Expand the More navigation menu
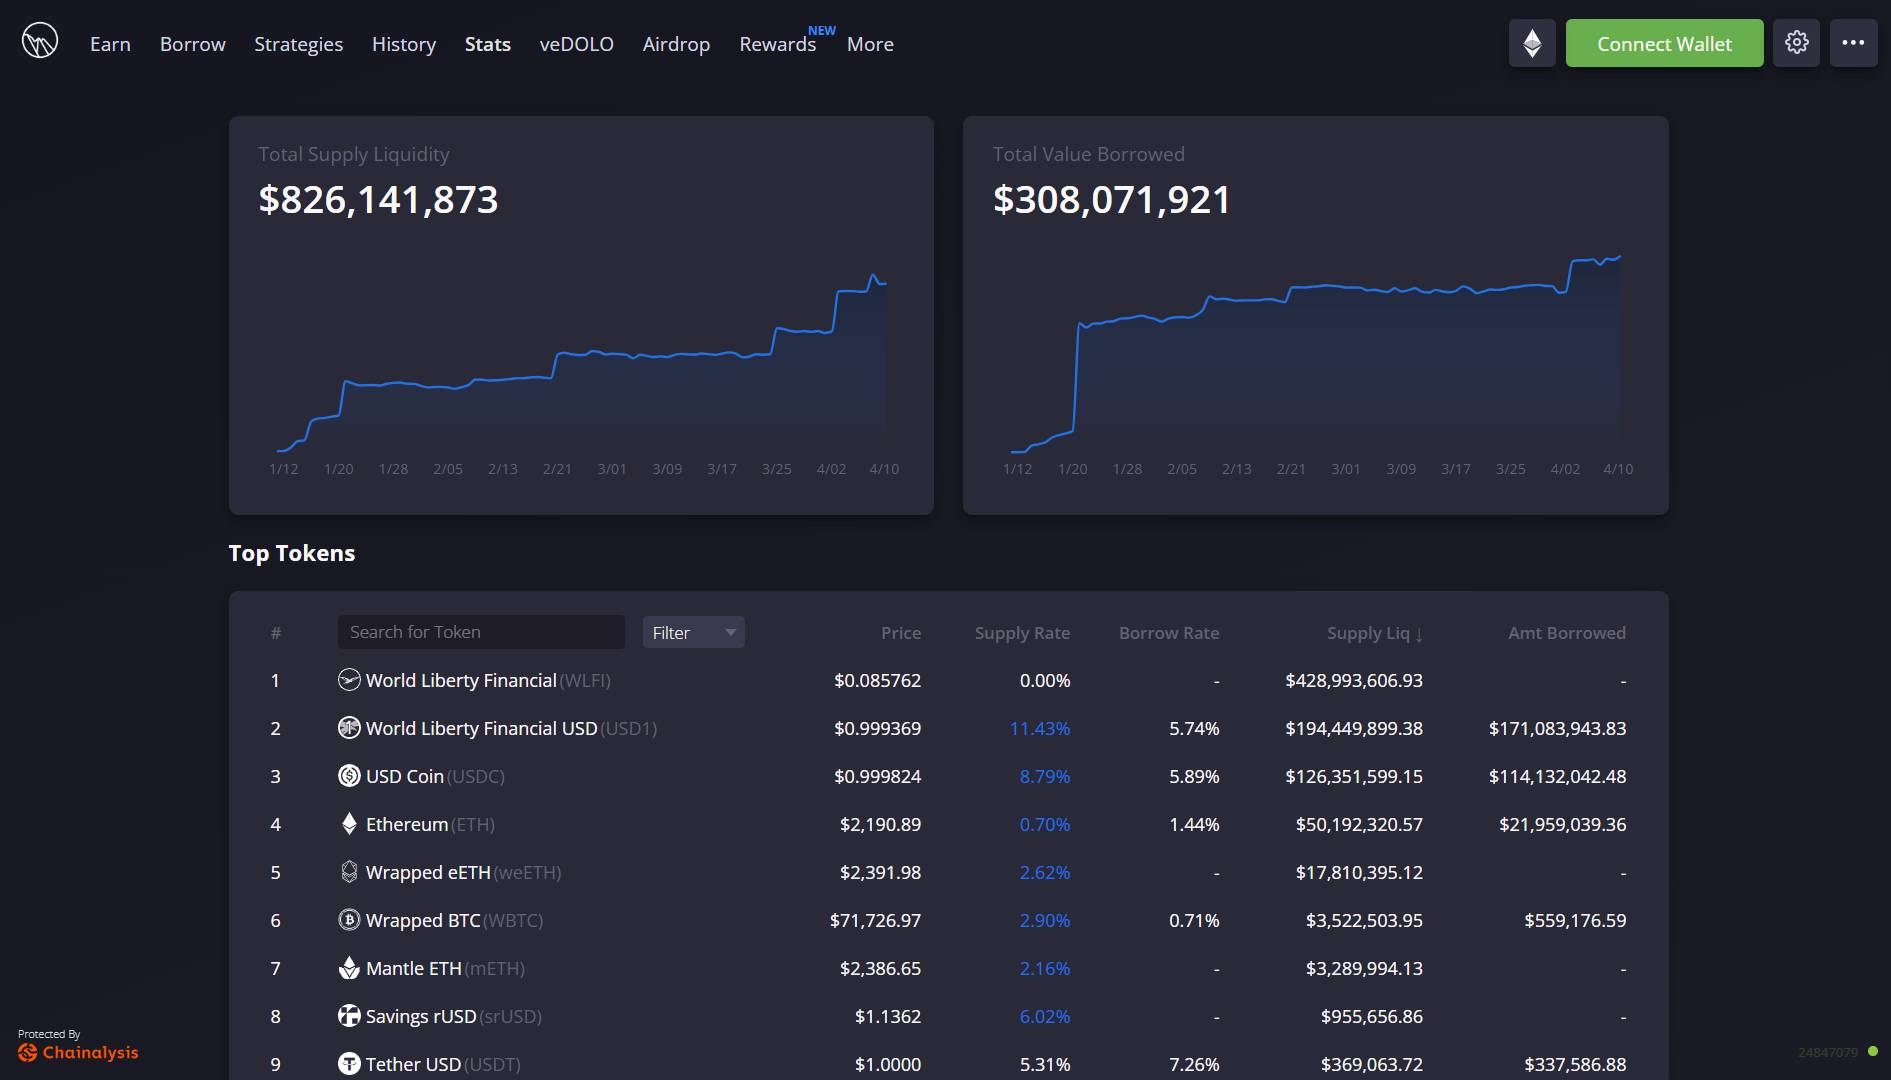1891x1080 pixels. [x=868, y=44]
